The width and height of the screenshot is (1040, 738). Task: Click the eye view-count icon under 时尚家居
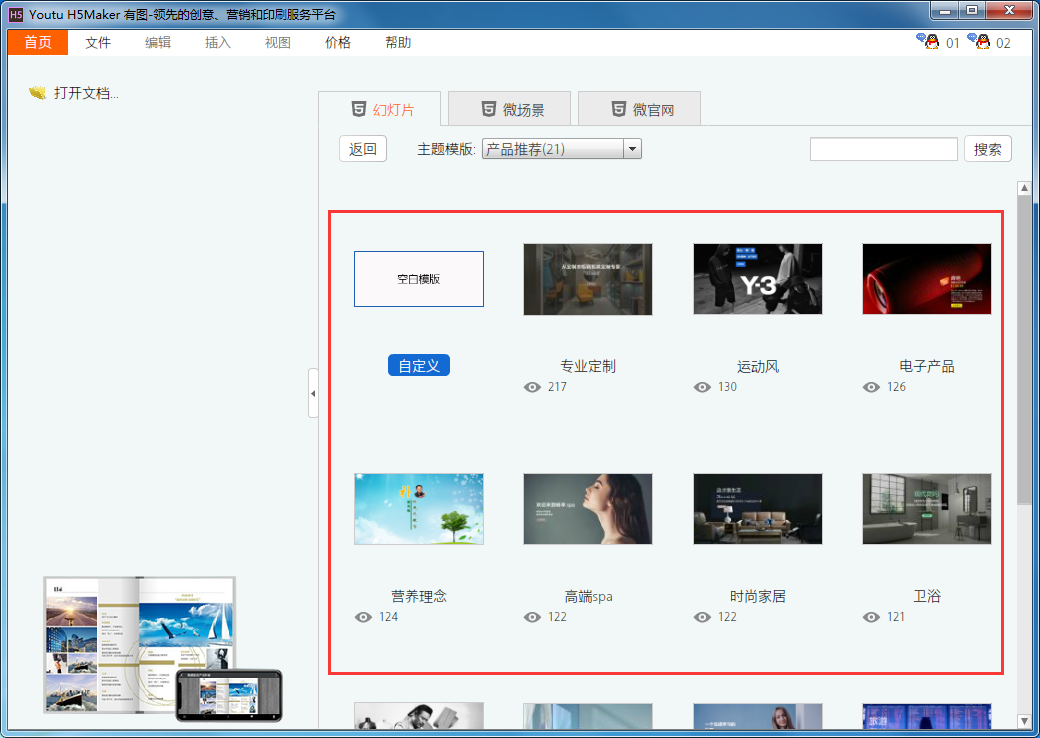pos(702,617)
